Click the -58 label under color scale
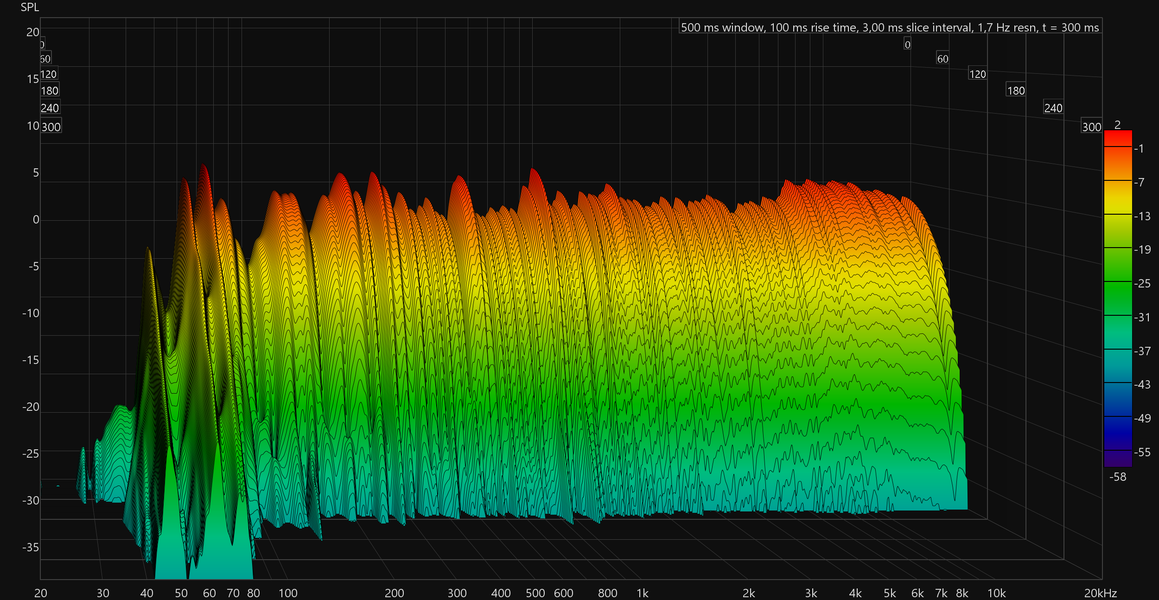Image resolution: width=1159 pixels, height=600 pixels. click(1118, 477)
